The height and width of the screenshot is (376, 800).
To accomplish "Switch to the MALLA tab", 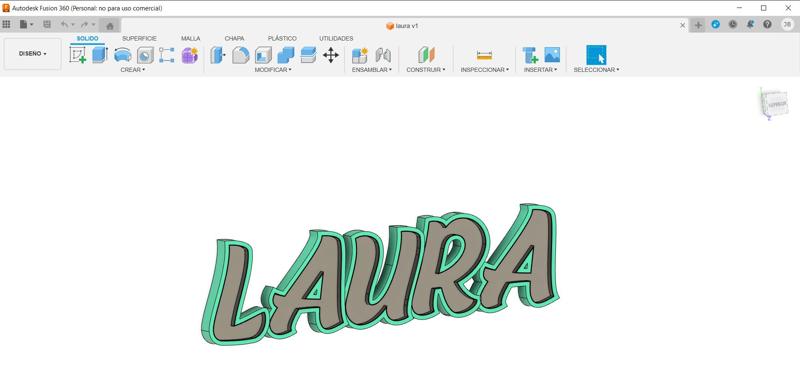I will pyautogui.click(x=190, y=38).
